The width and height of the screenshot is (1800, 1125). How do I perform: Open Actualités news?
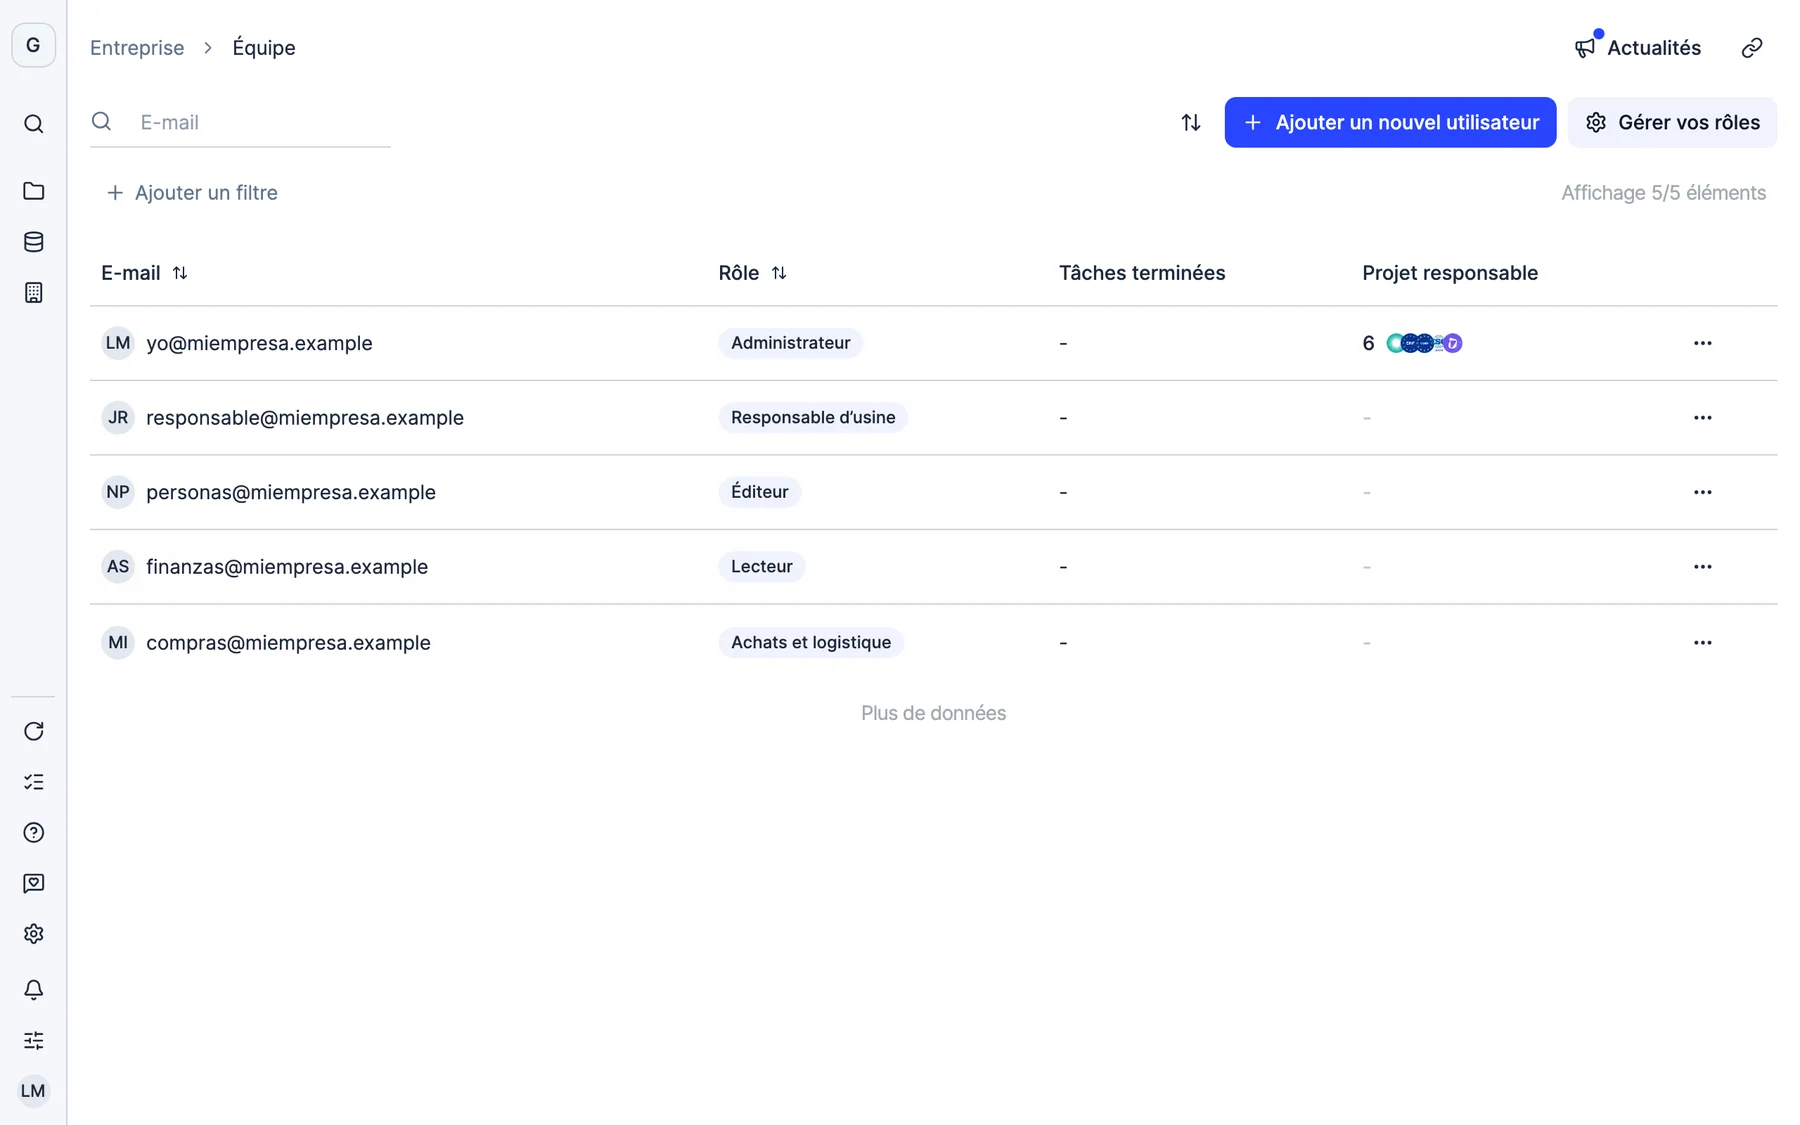(1637, 48)
